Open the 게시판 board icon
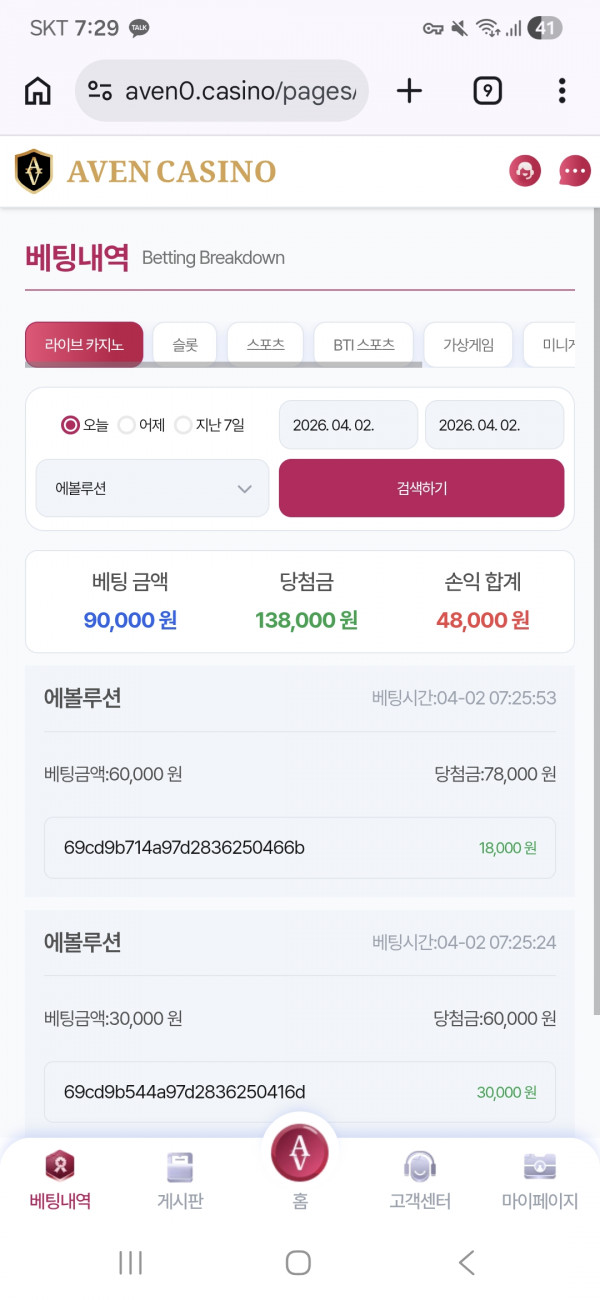The height and width of the screenshot is (1300, 600). coord(179,1177)
